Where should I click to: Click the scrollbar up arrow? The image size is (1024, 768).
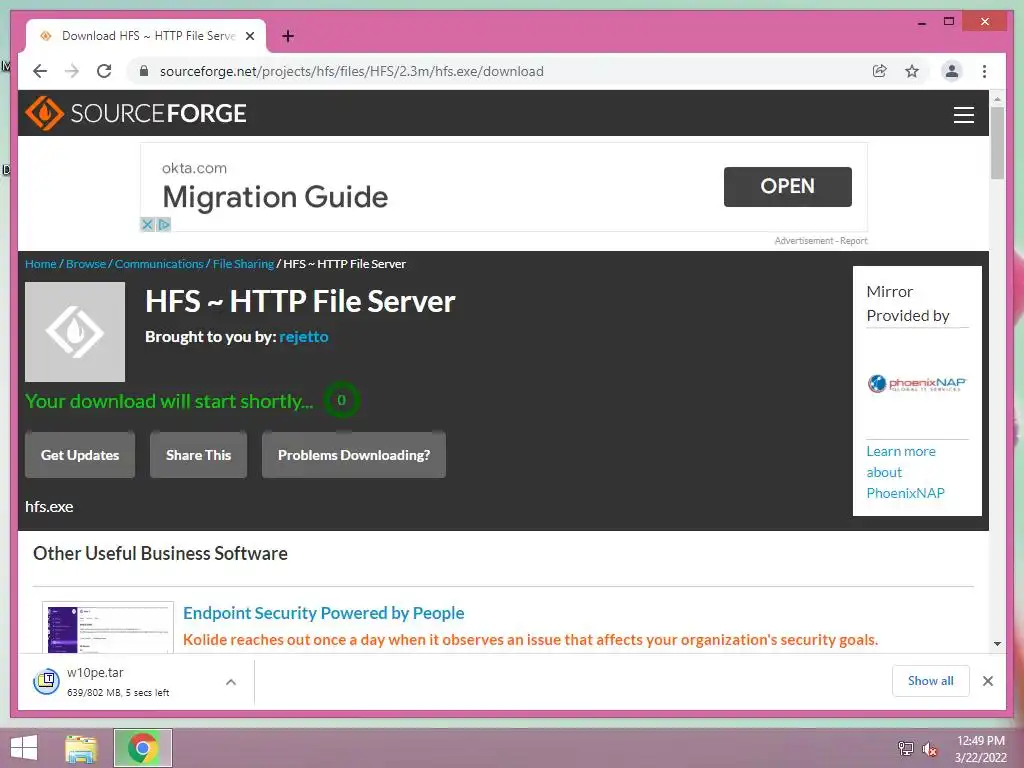pos(997,99)
